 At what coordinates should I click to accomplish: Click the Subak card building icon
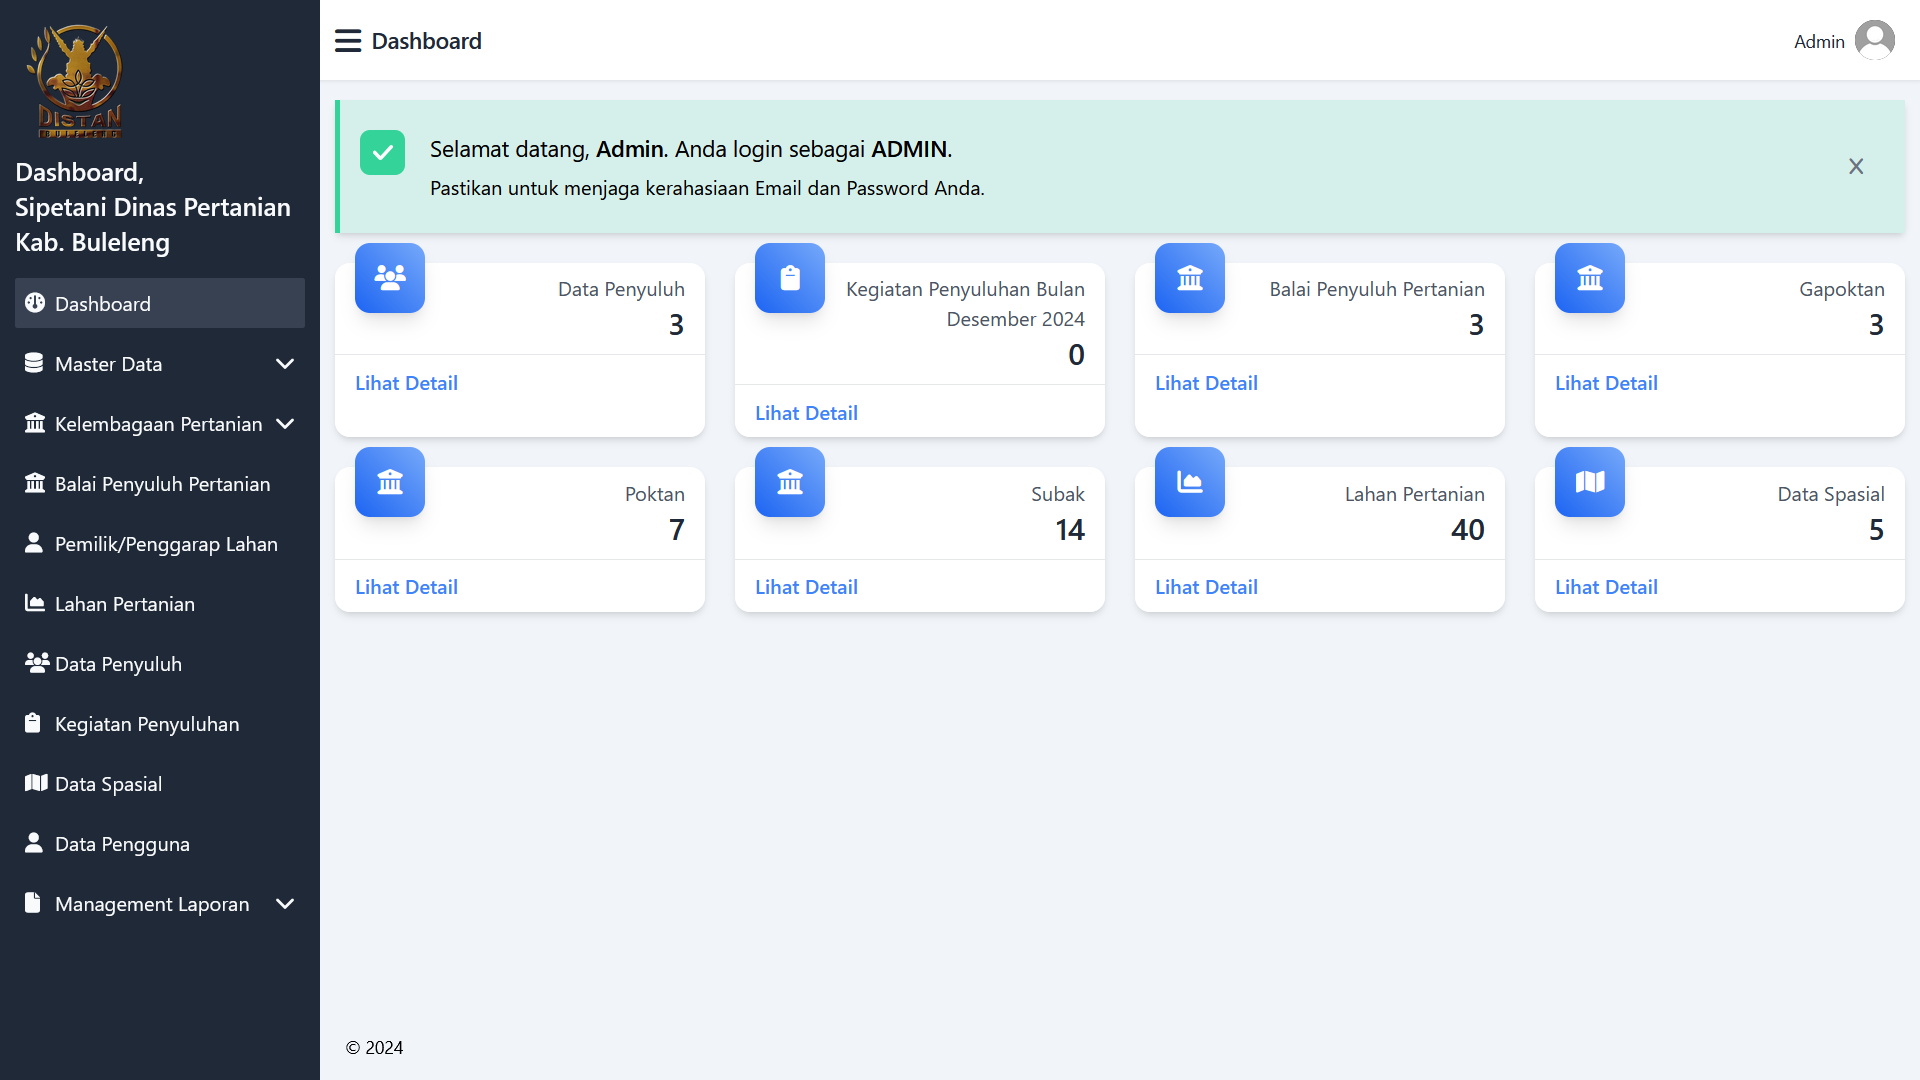click(790, 482)
